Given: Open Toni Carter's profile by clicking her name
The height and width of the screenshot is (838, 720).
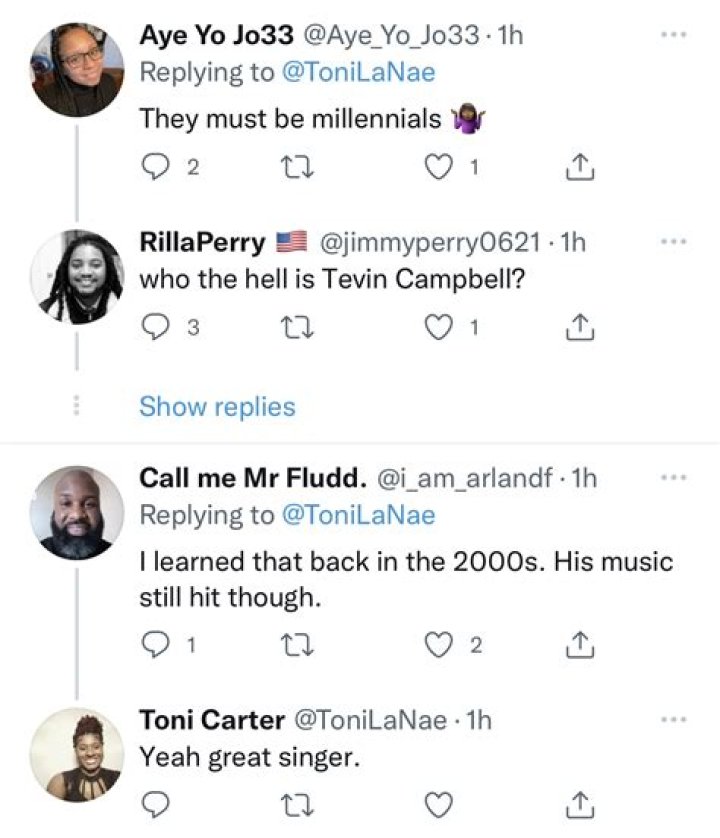Looking at the screenshot, I should [210, 719].
